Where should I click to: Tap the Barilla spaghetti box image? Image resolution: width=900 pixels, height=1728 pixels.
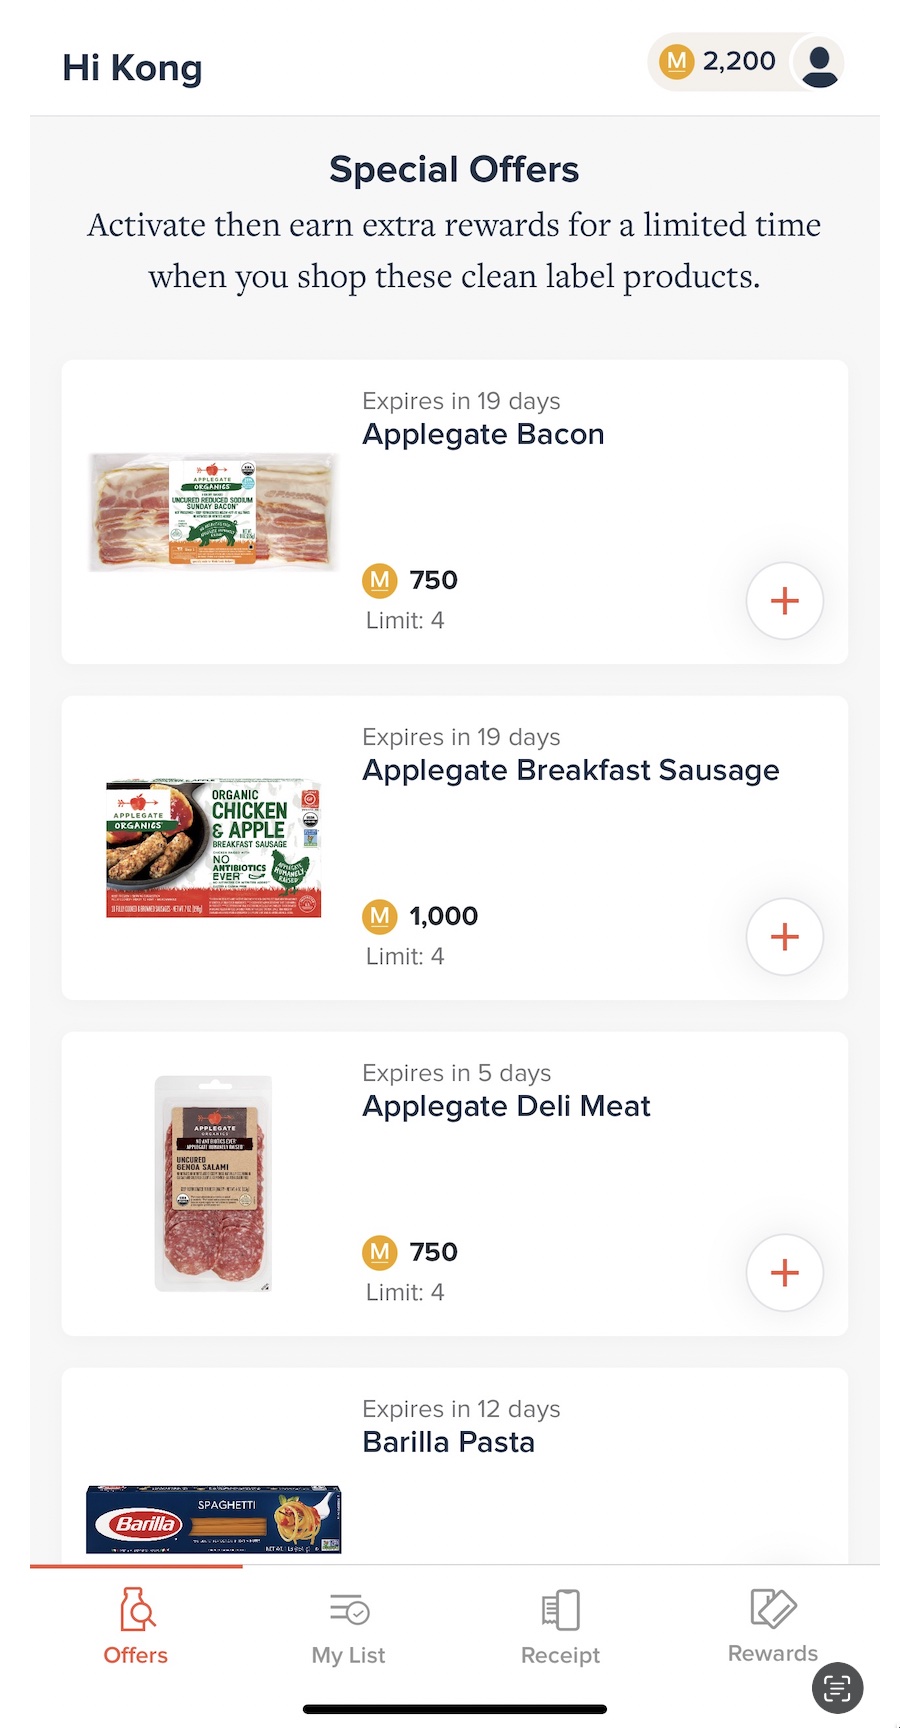pos(213,1519)
